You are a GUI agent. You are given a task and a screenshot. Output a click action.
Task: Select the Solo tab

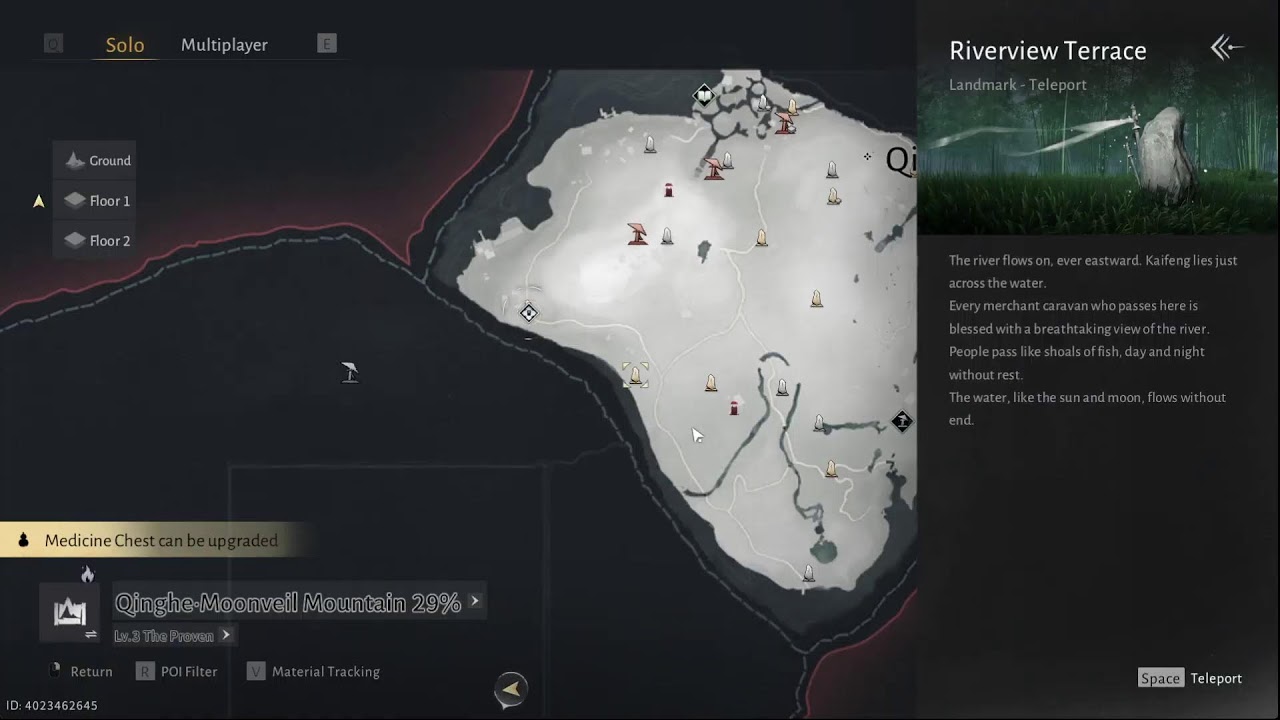point(125,45)
